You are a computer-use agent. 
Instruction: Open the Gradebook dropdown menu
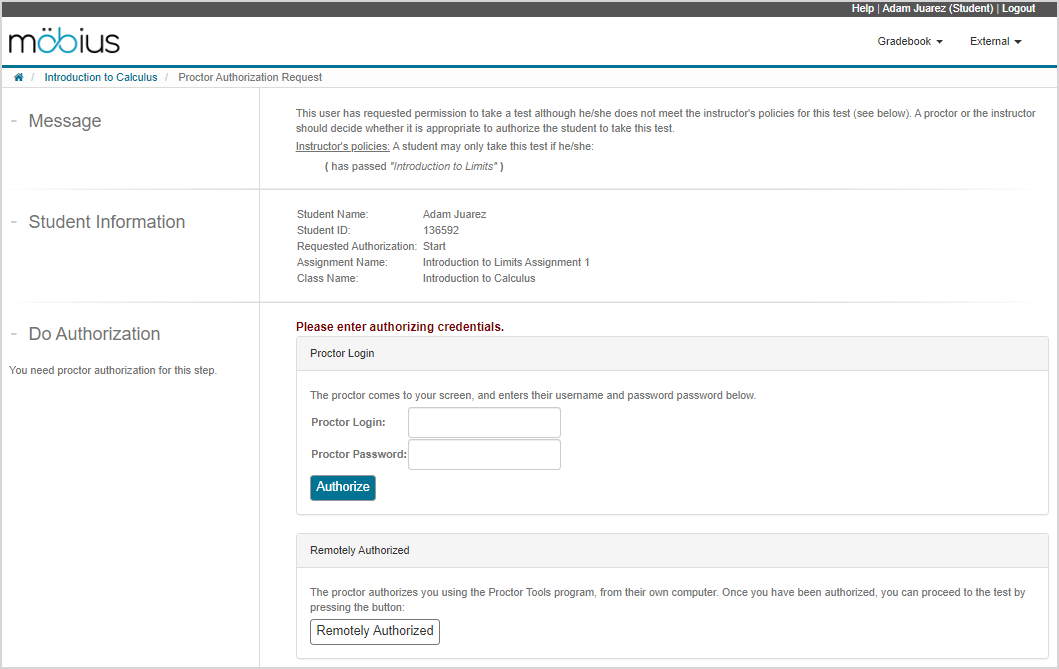pyautogui.click(x=909, y=42)
